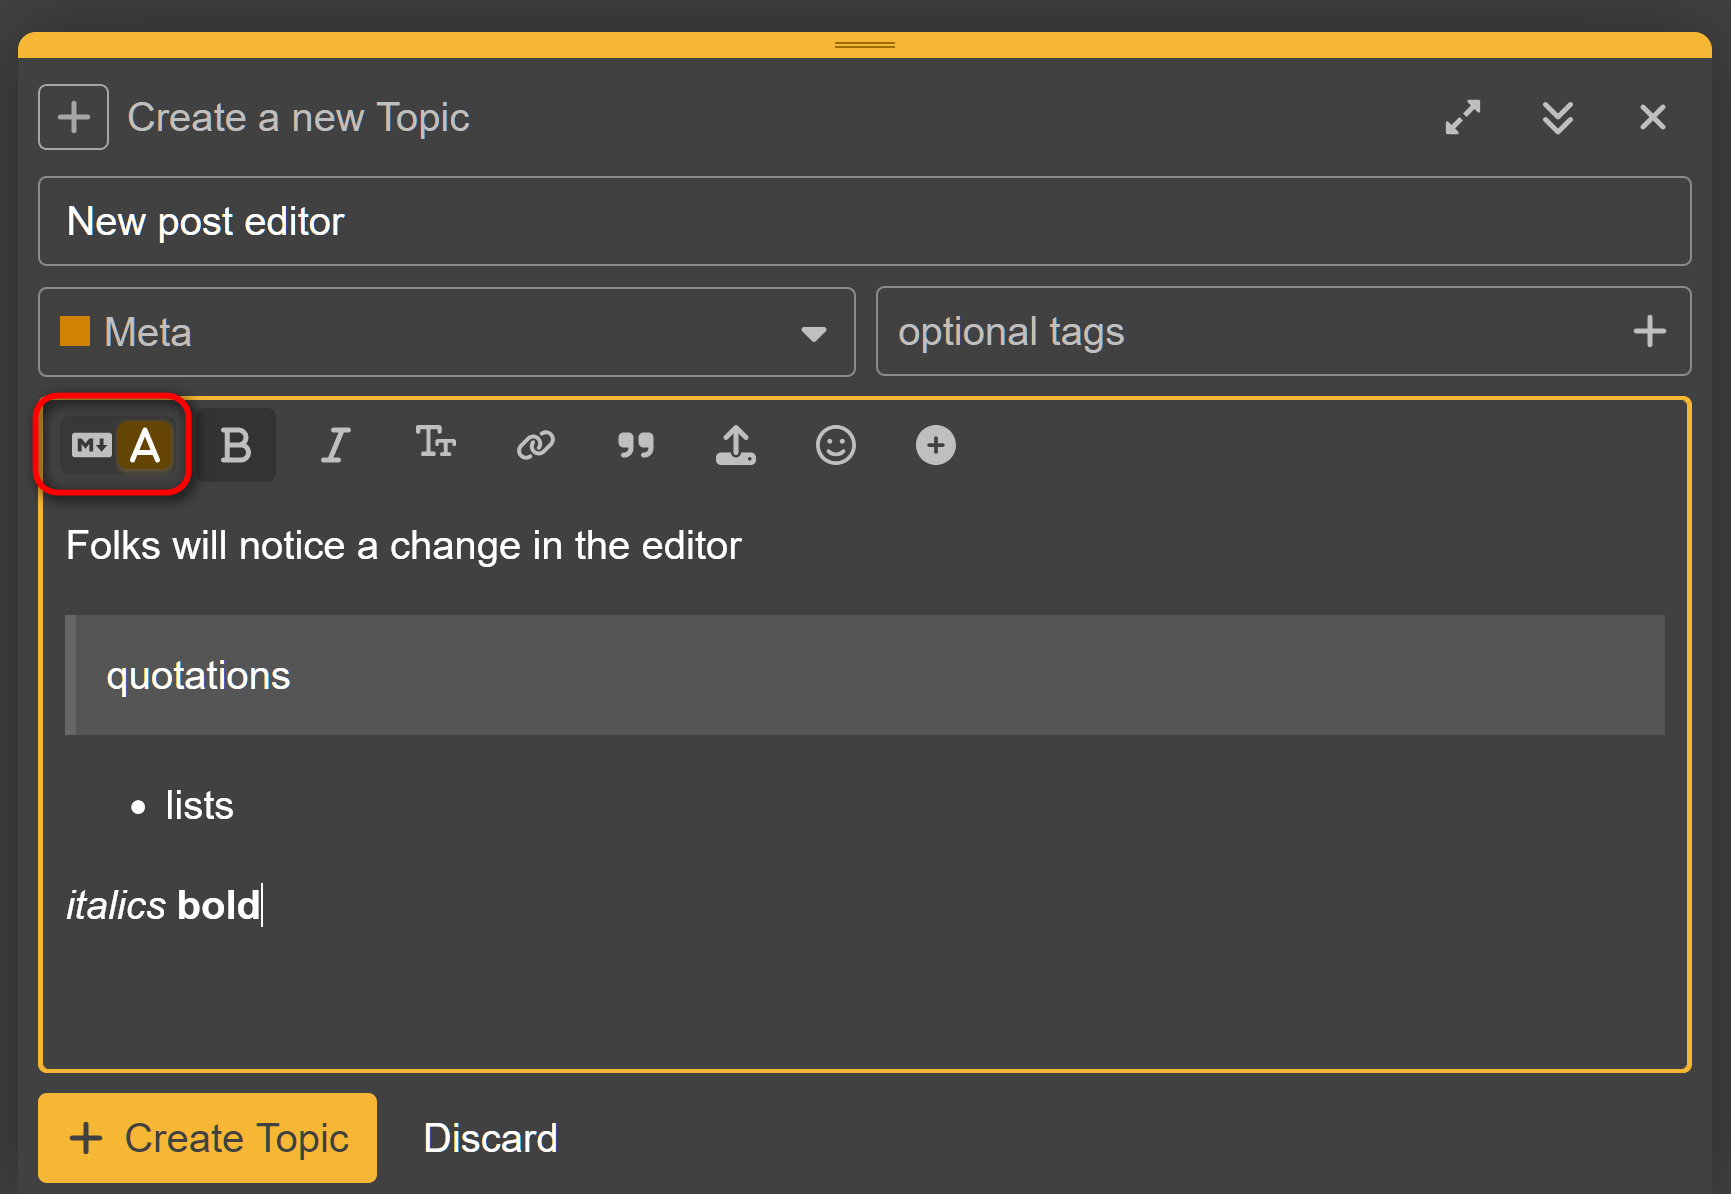Viewport: 1731px width, 1194px height.
Task: Open the optional tags selector
Action: pos(1284,331)
